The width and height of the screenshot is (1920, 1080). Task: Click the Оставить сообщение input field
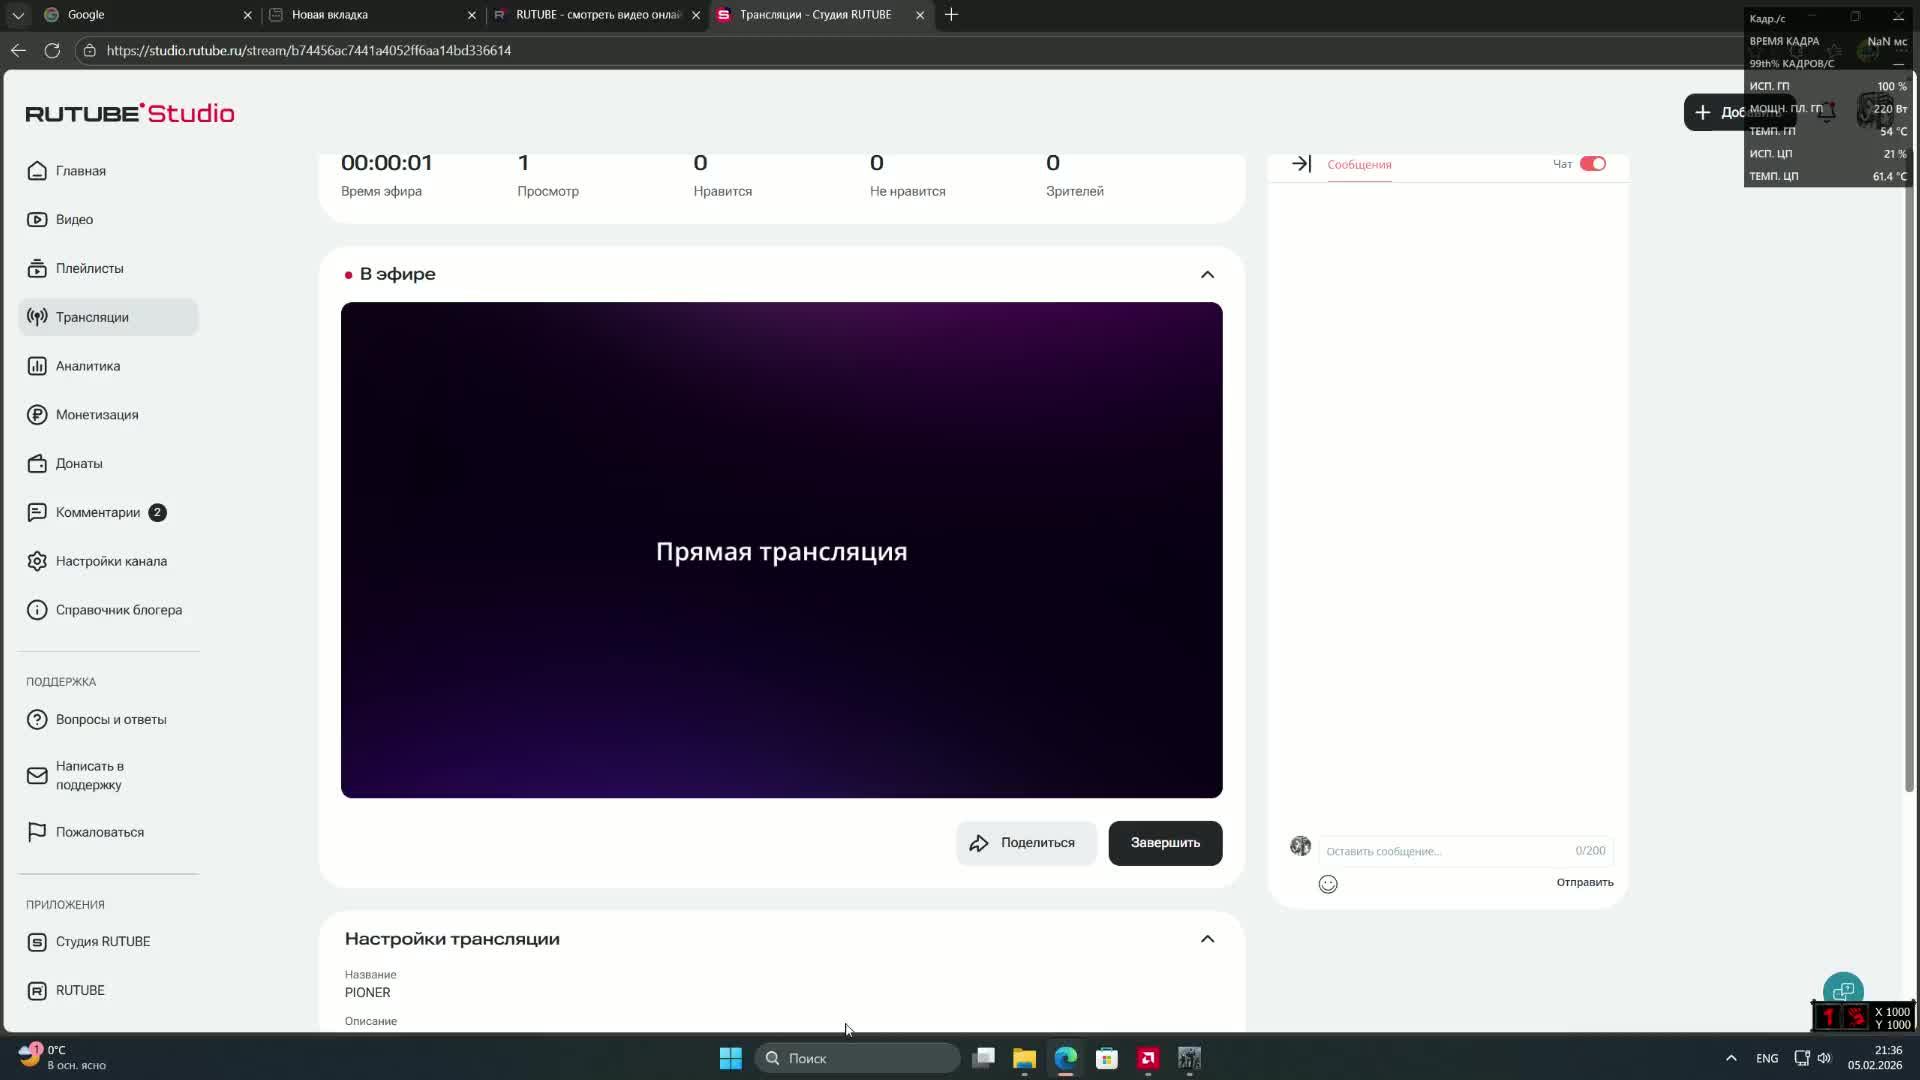click(x=1465, y=851)
